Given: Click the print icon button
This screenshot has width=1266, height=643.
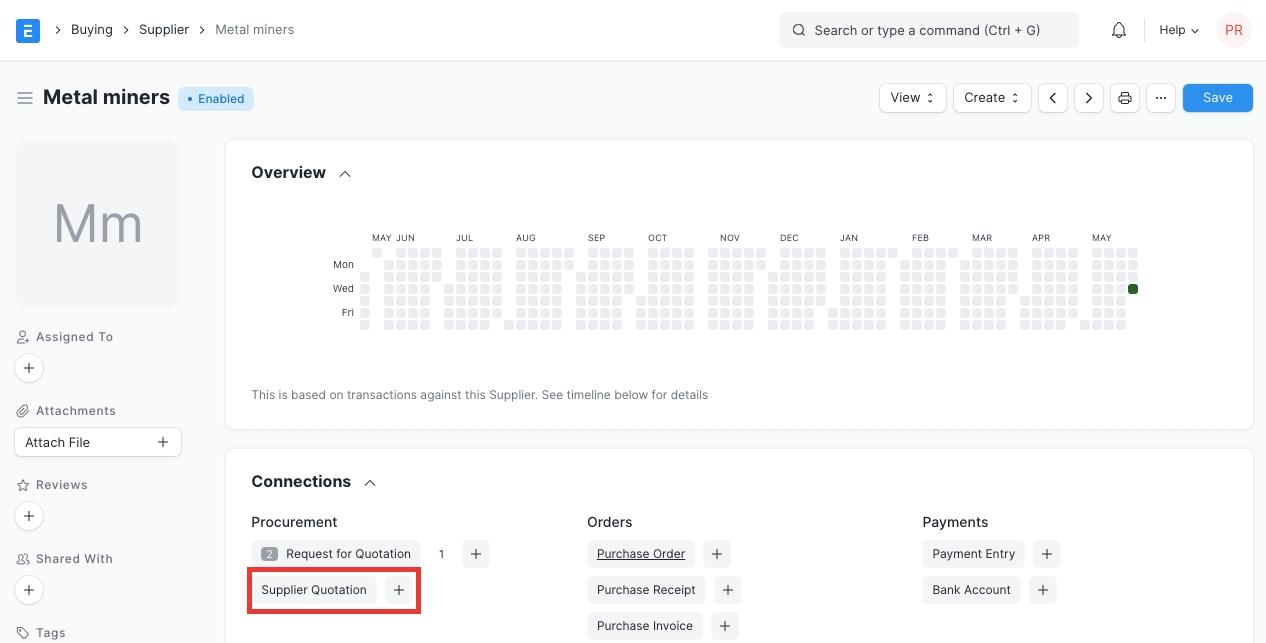Looking at the screenshot, I should [x=1125, y=98].
